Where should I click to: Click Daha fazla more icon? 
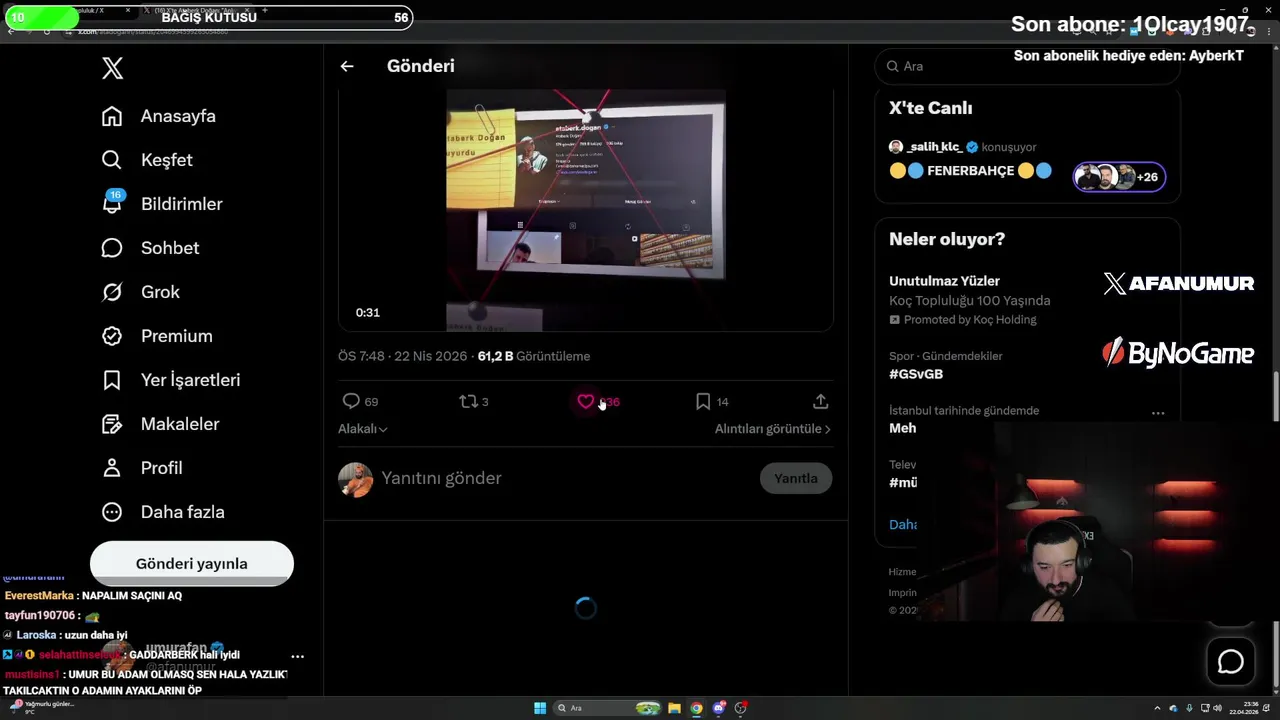point(112,512)
